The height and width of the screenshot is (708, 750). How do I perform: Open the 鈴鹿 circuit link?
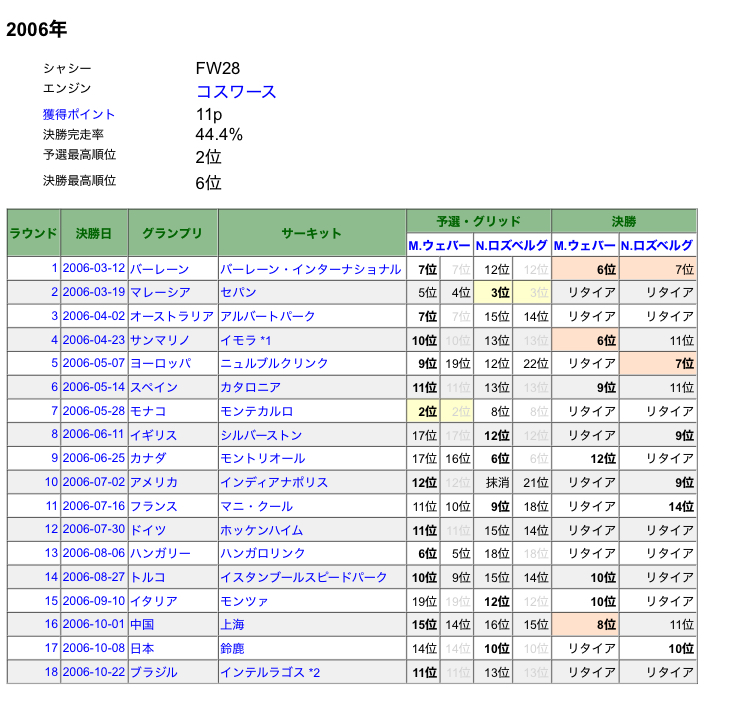[x=233, y=648]
